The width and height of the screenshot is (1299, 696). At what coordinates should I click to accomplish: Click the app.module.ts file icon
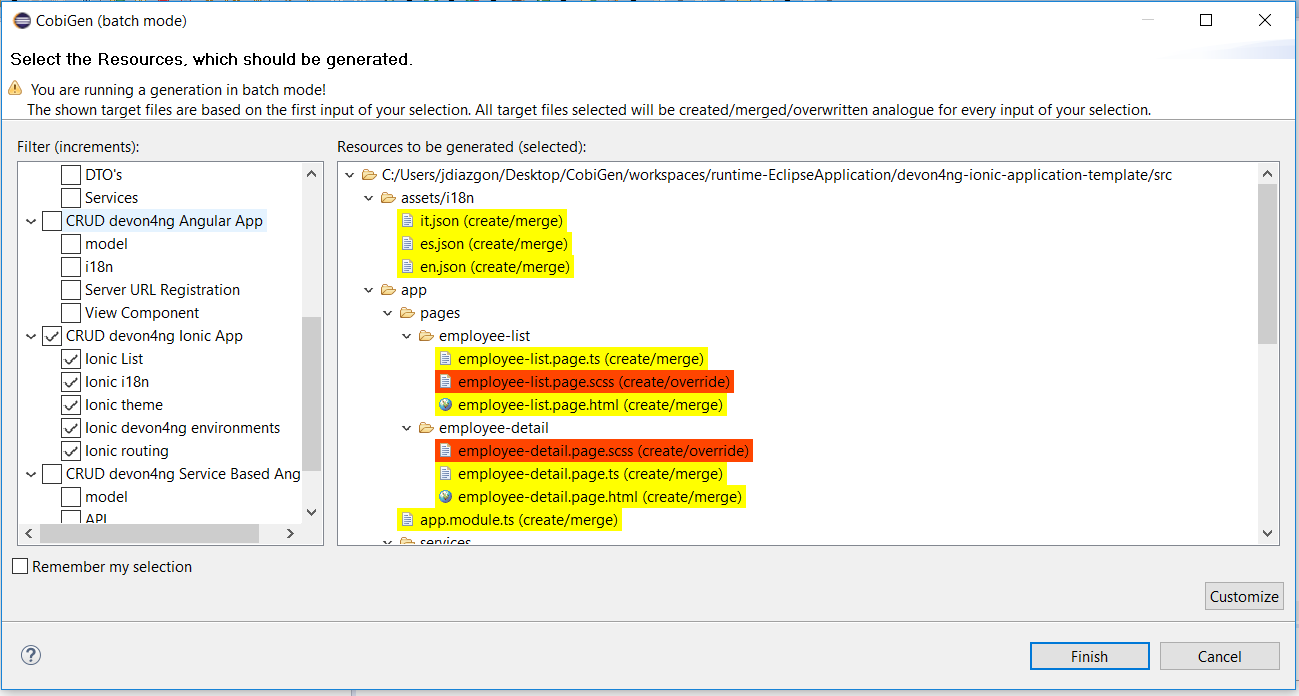[407, 520]
